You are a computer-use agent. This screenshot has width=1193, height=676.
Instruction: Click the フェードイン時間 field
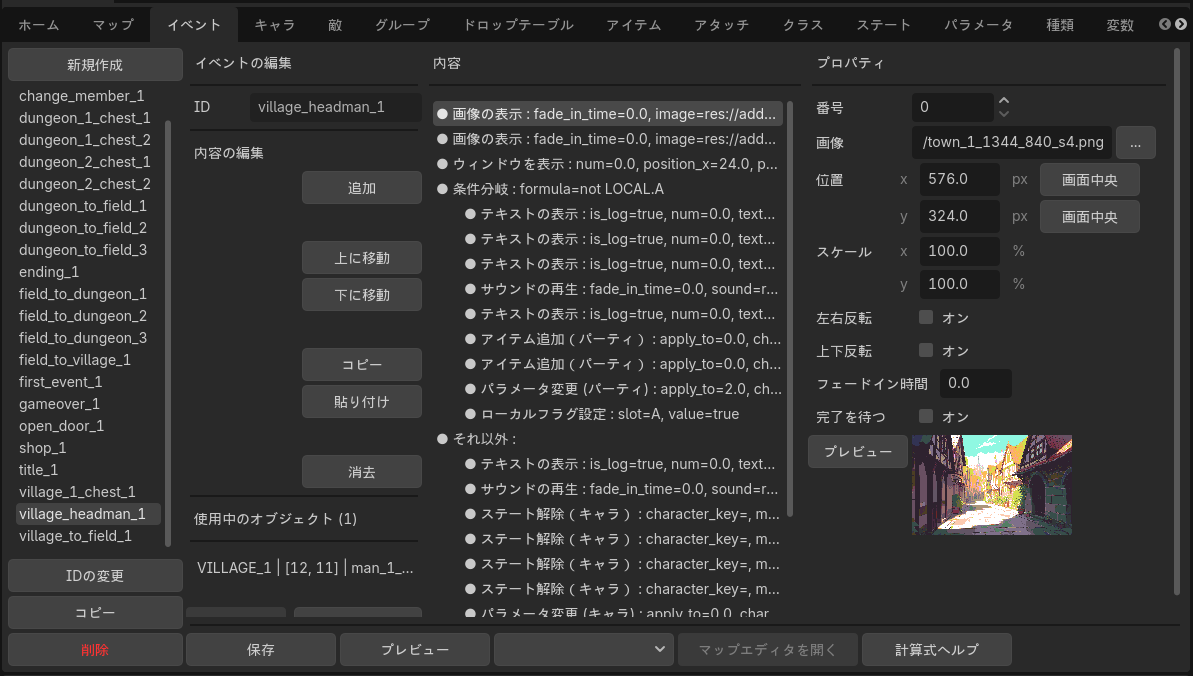pyautogui.click(x=975, y=383)
